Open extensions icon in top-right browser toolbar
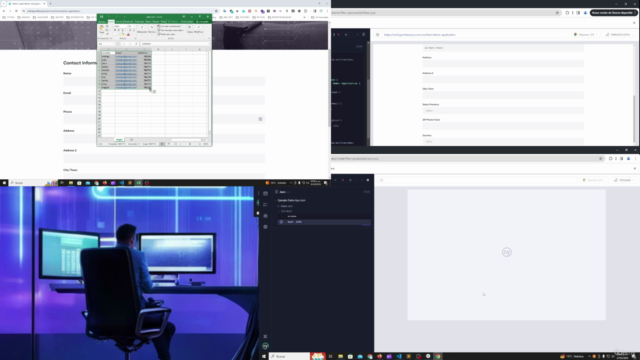640x360 pixels. tap(567, 13)
